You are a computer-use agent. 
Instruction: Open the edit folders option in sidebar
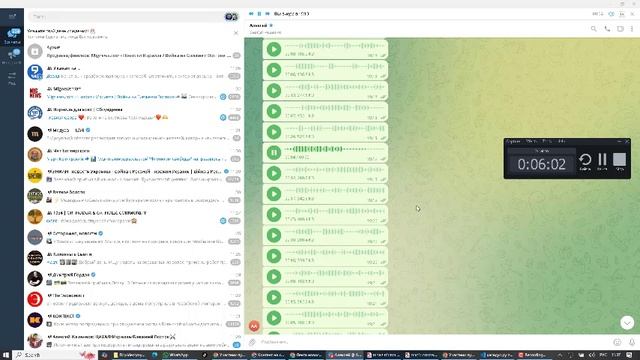(12, 78)
